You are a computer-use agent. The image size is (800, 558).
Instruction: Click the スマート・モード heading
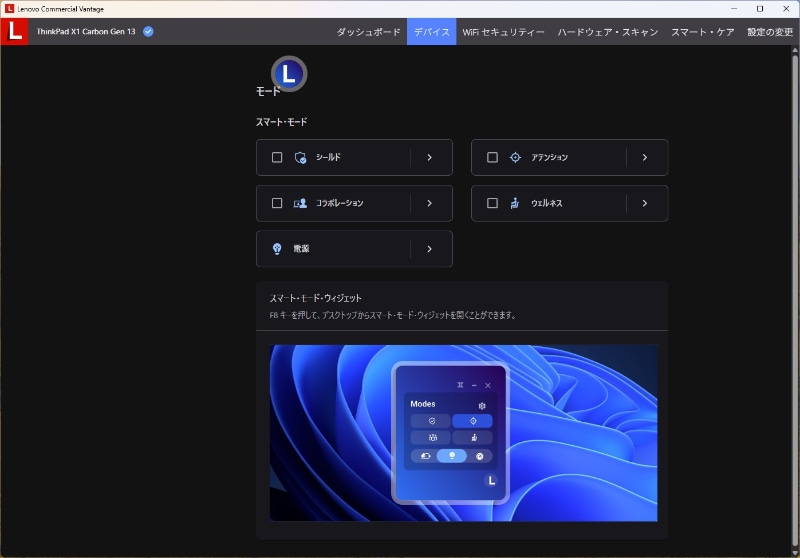281,122
